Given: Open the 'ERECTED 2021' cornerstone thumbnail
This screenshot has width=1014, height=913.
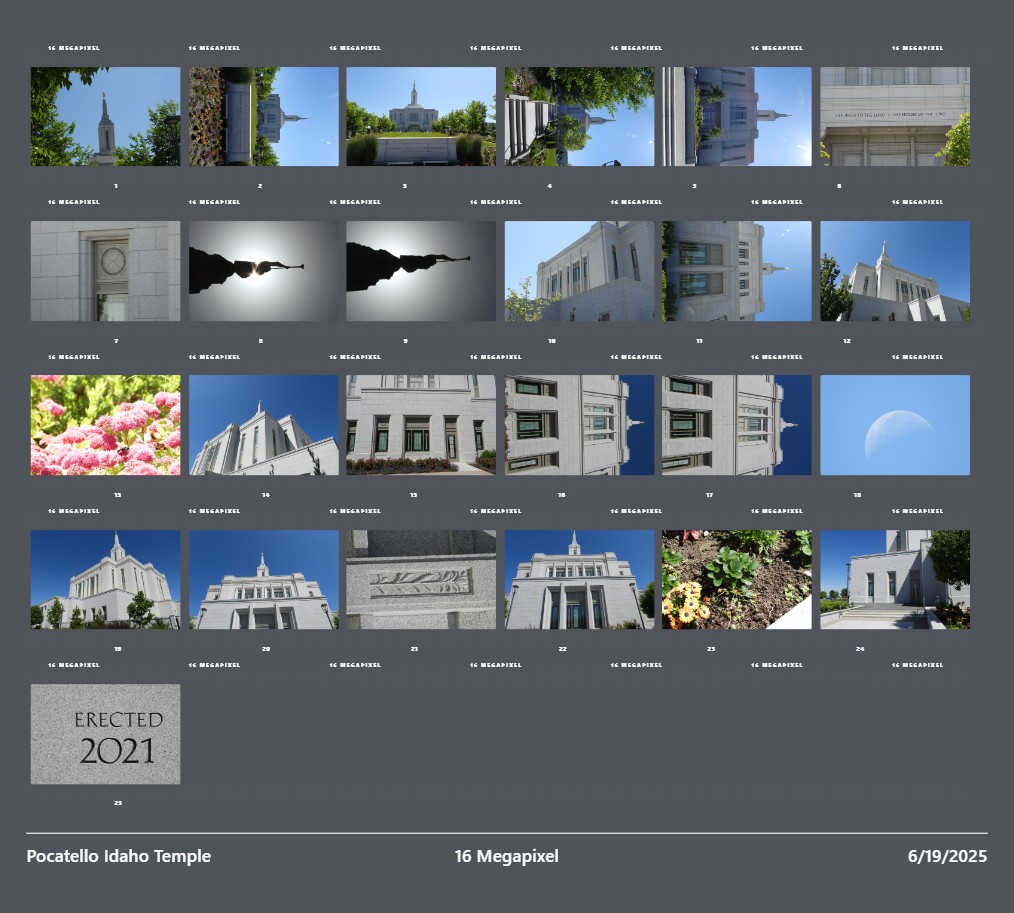Looking at the screenshot, I should [105, 733].
